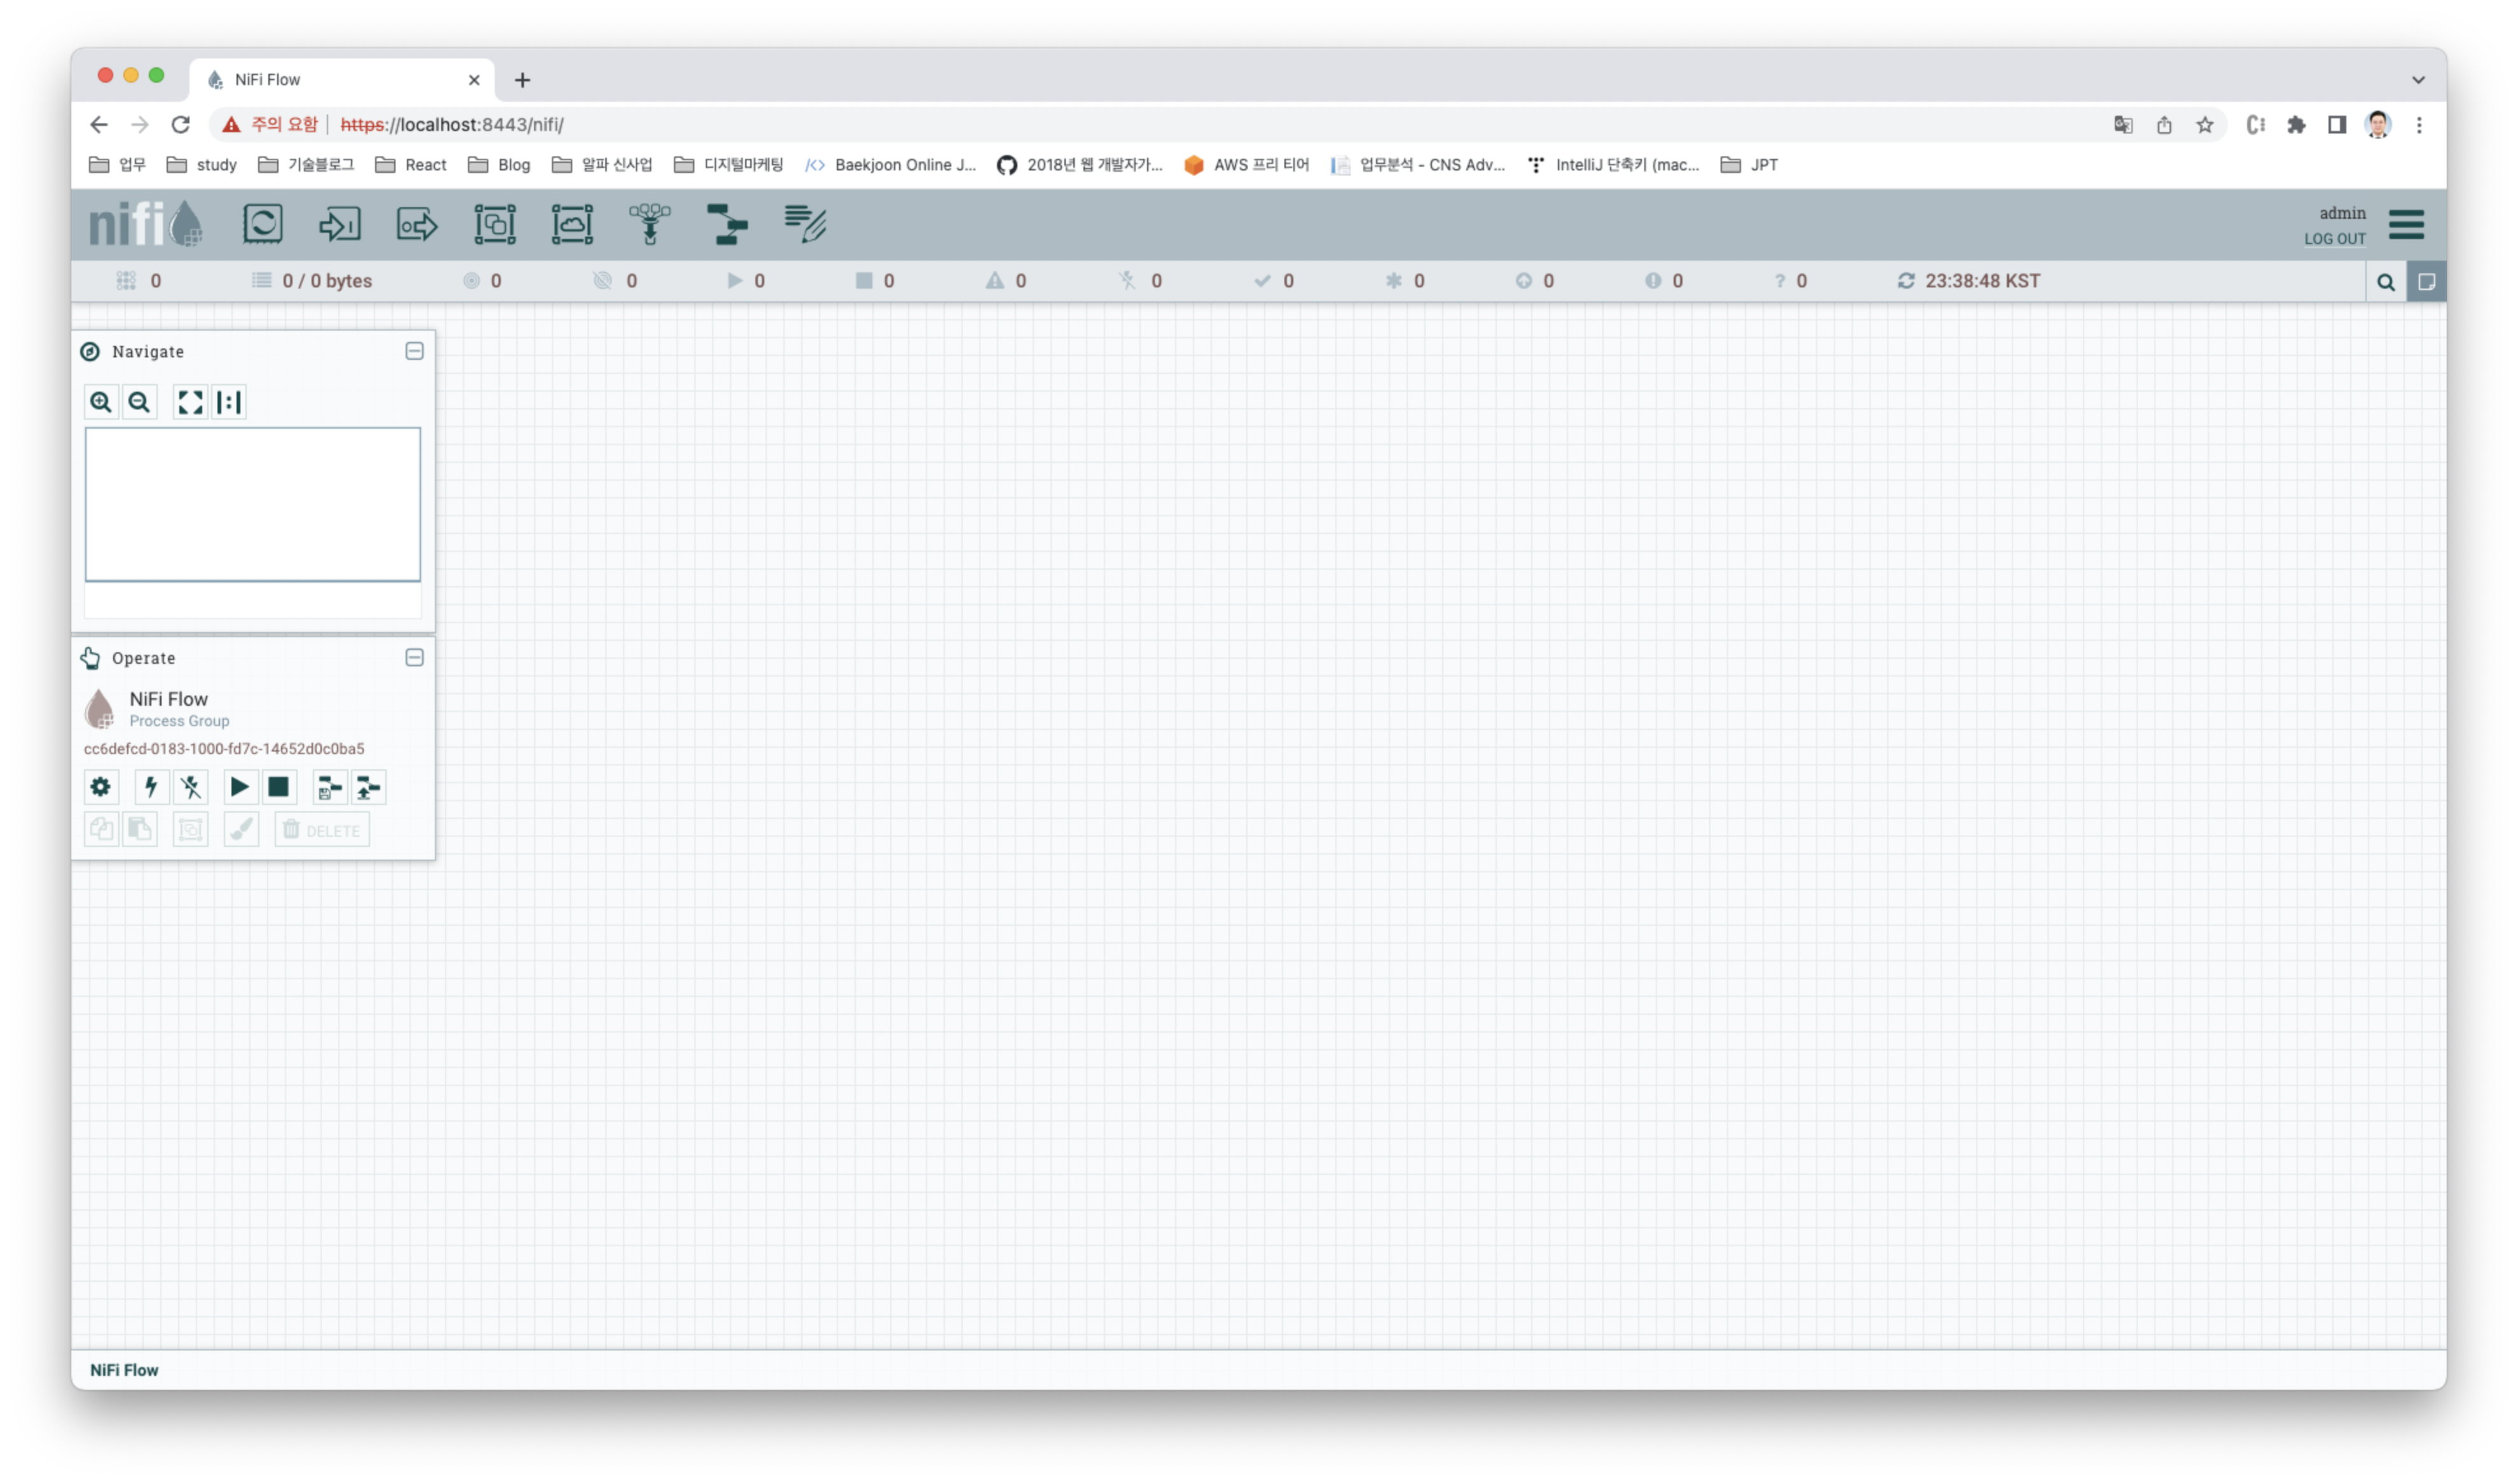Viewport: 2518px width, 1484px height.
Task: Disable components with crossed lightning icon
Action: tap(190, 788)
